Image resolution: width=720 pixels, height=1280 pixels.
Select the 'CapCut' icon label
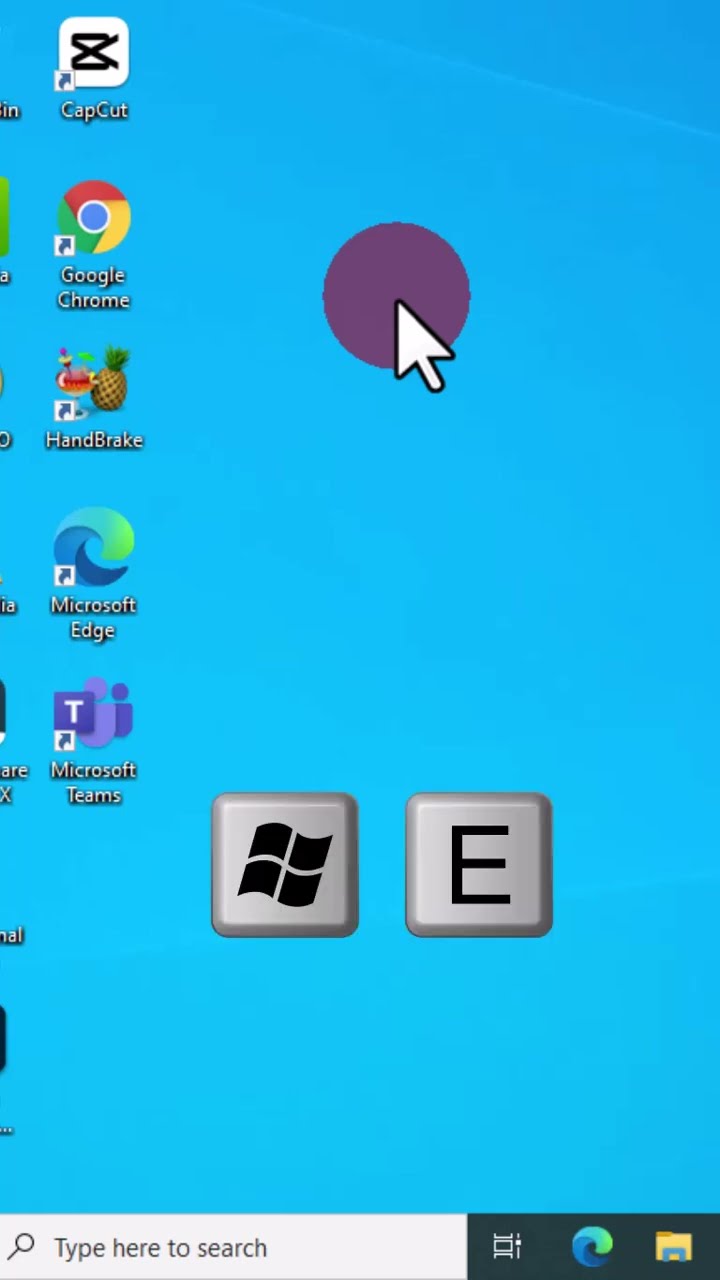[94, 110]
